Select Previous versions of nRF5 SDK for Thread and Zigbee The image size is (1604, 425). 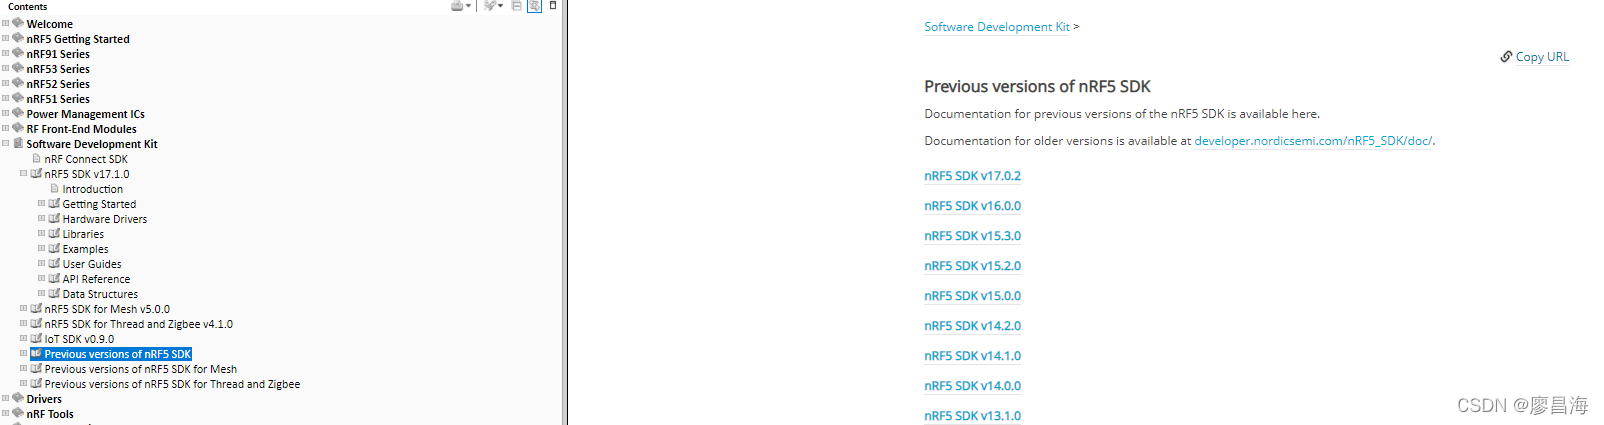[x=172, y=384]
